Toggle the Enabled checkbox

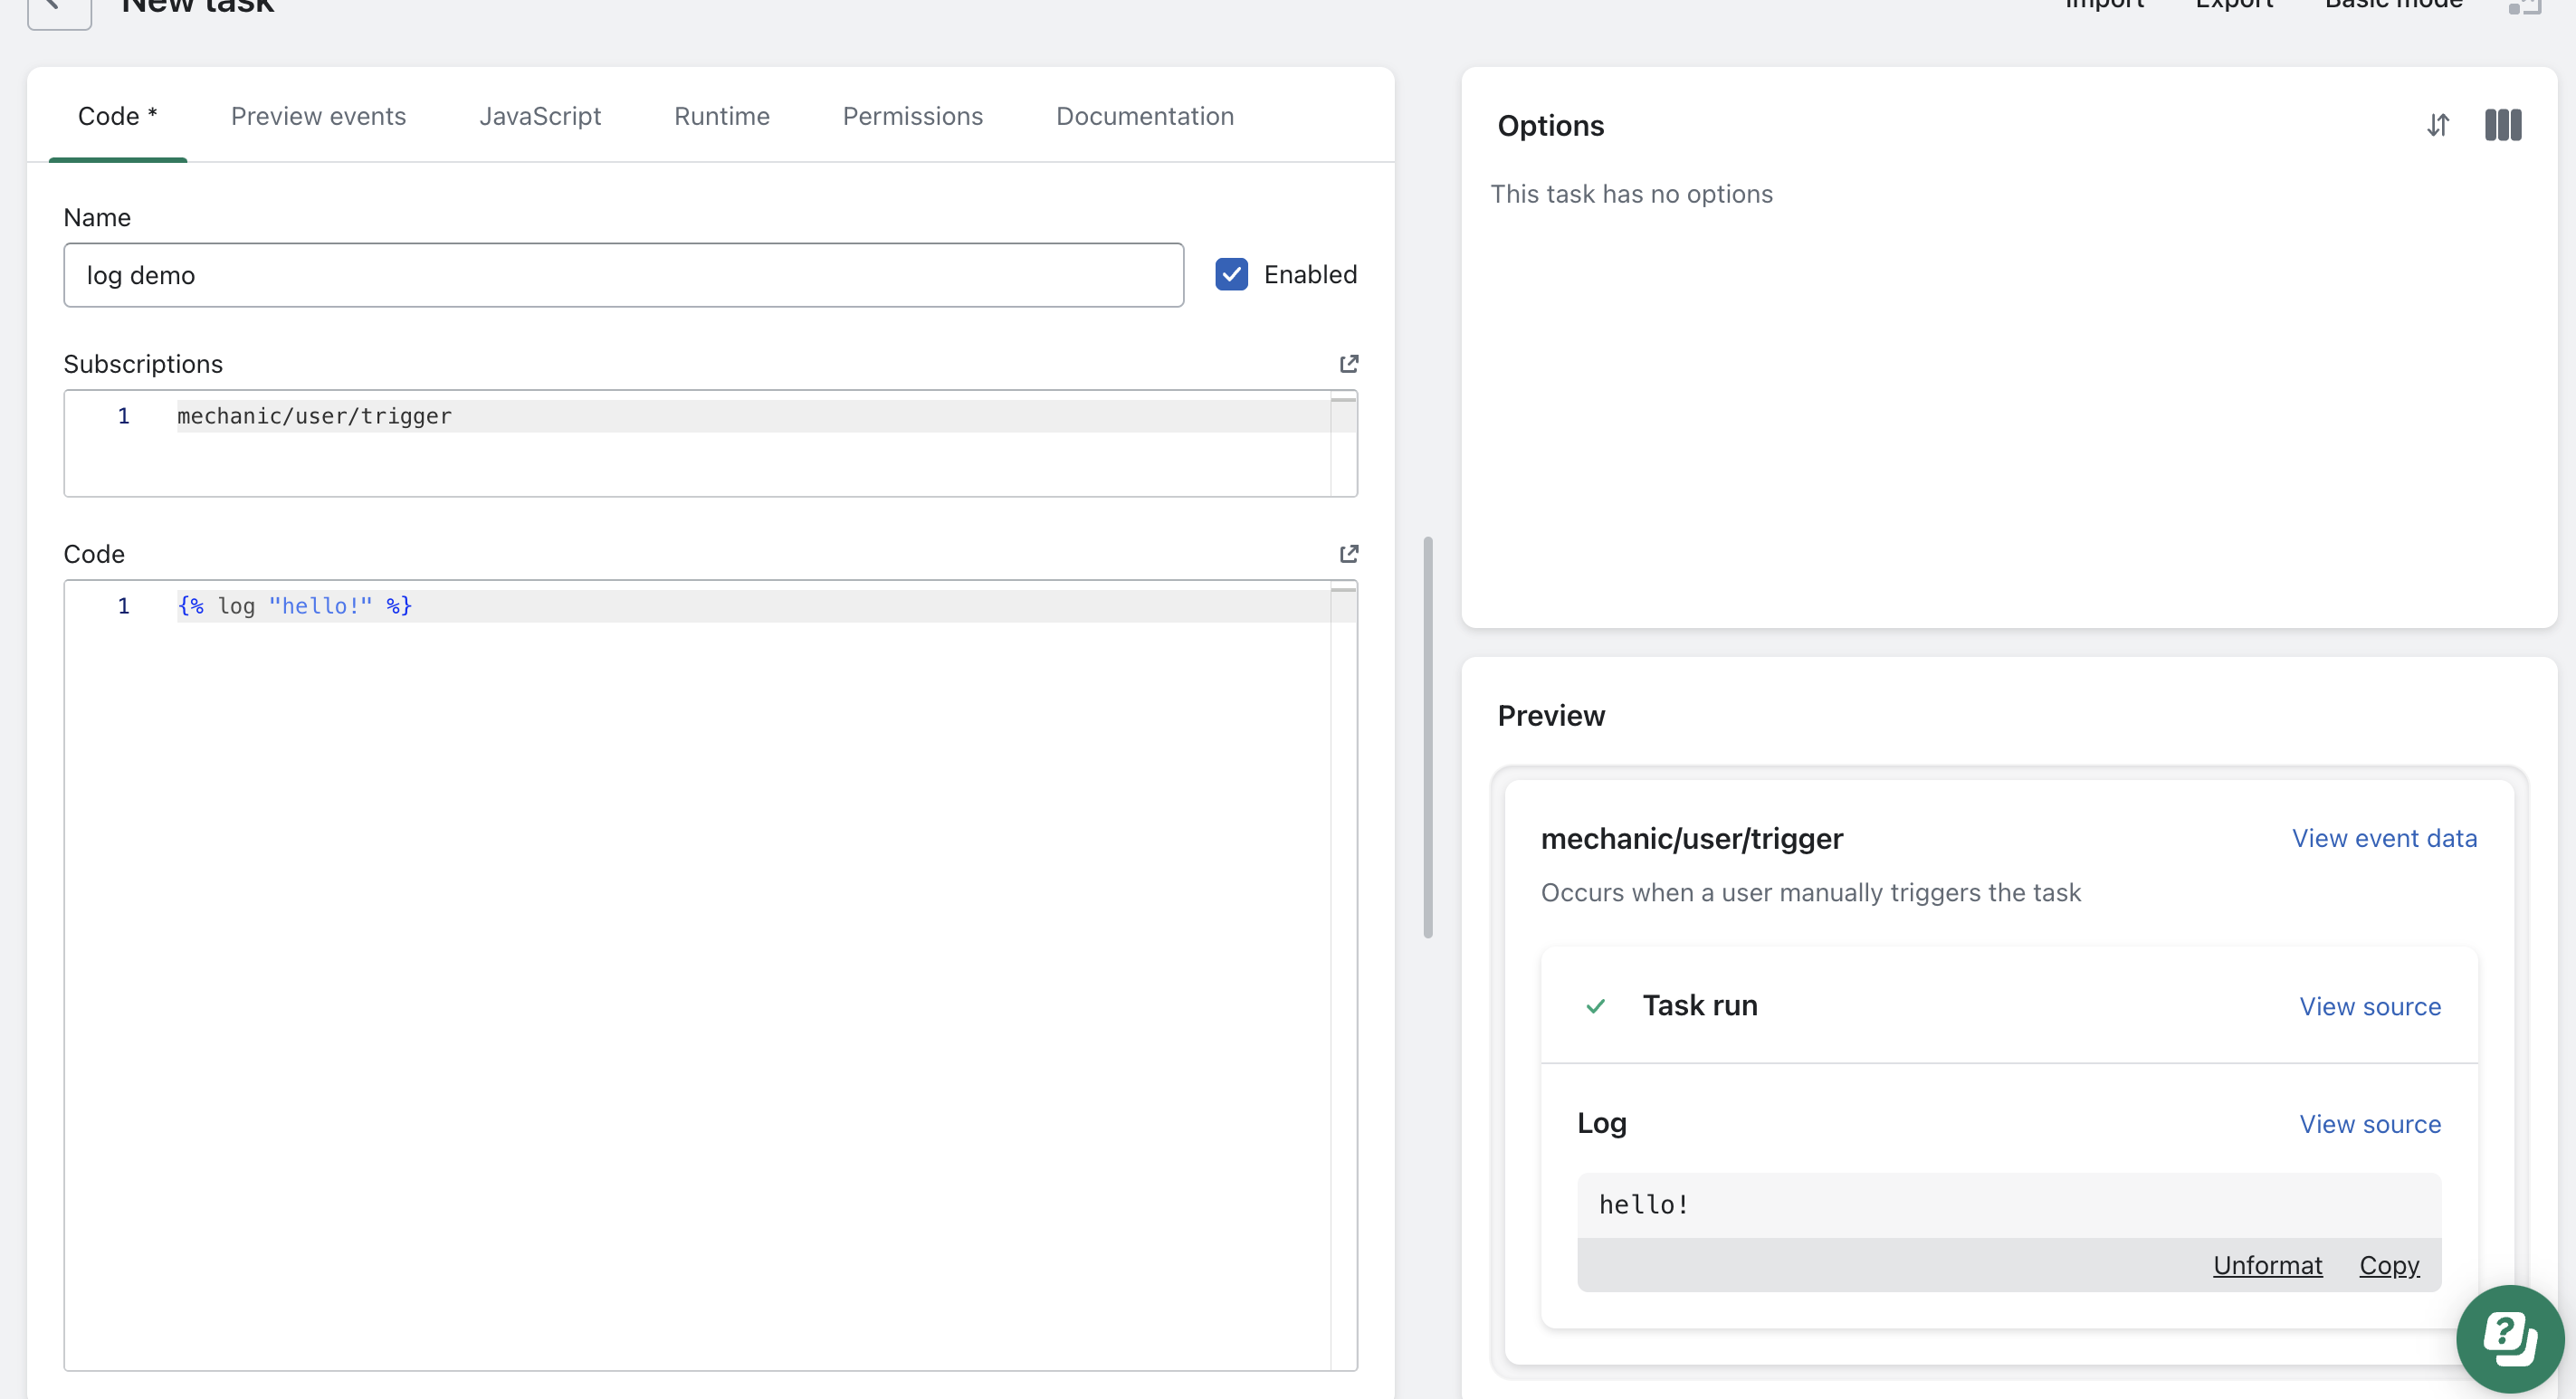coord(1231,274)
